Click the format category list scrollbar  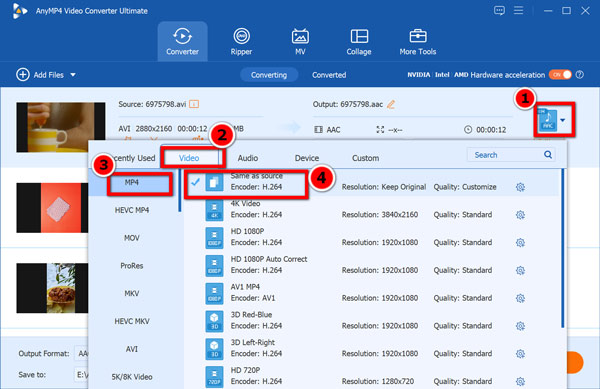180,191
